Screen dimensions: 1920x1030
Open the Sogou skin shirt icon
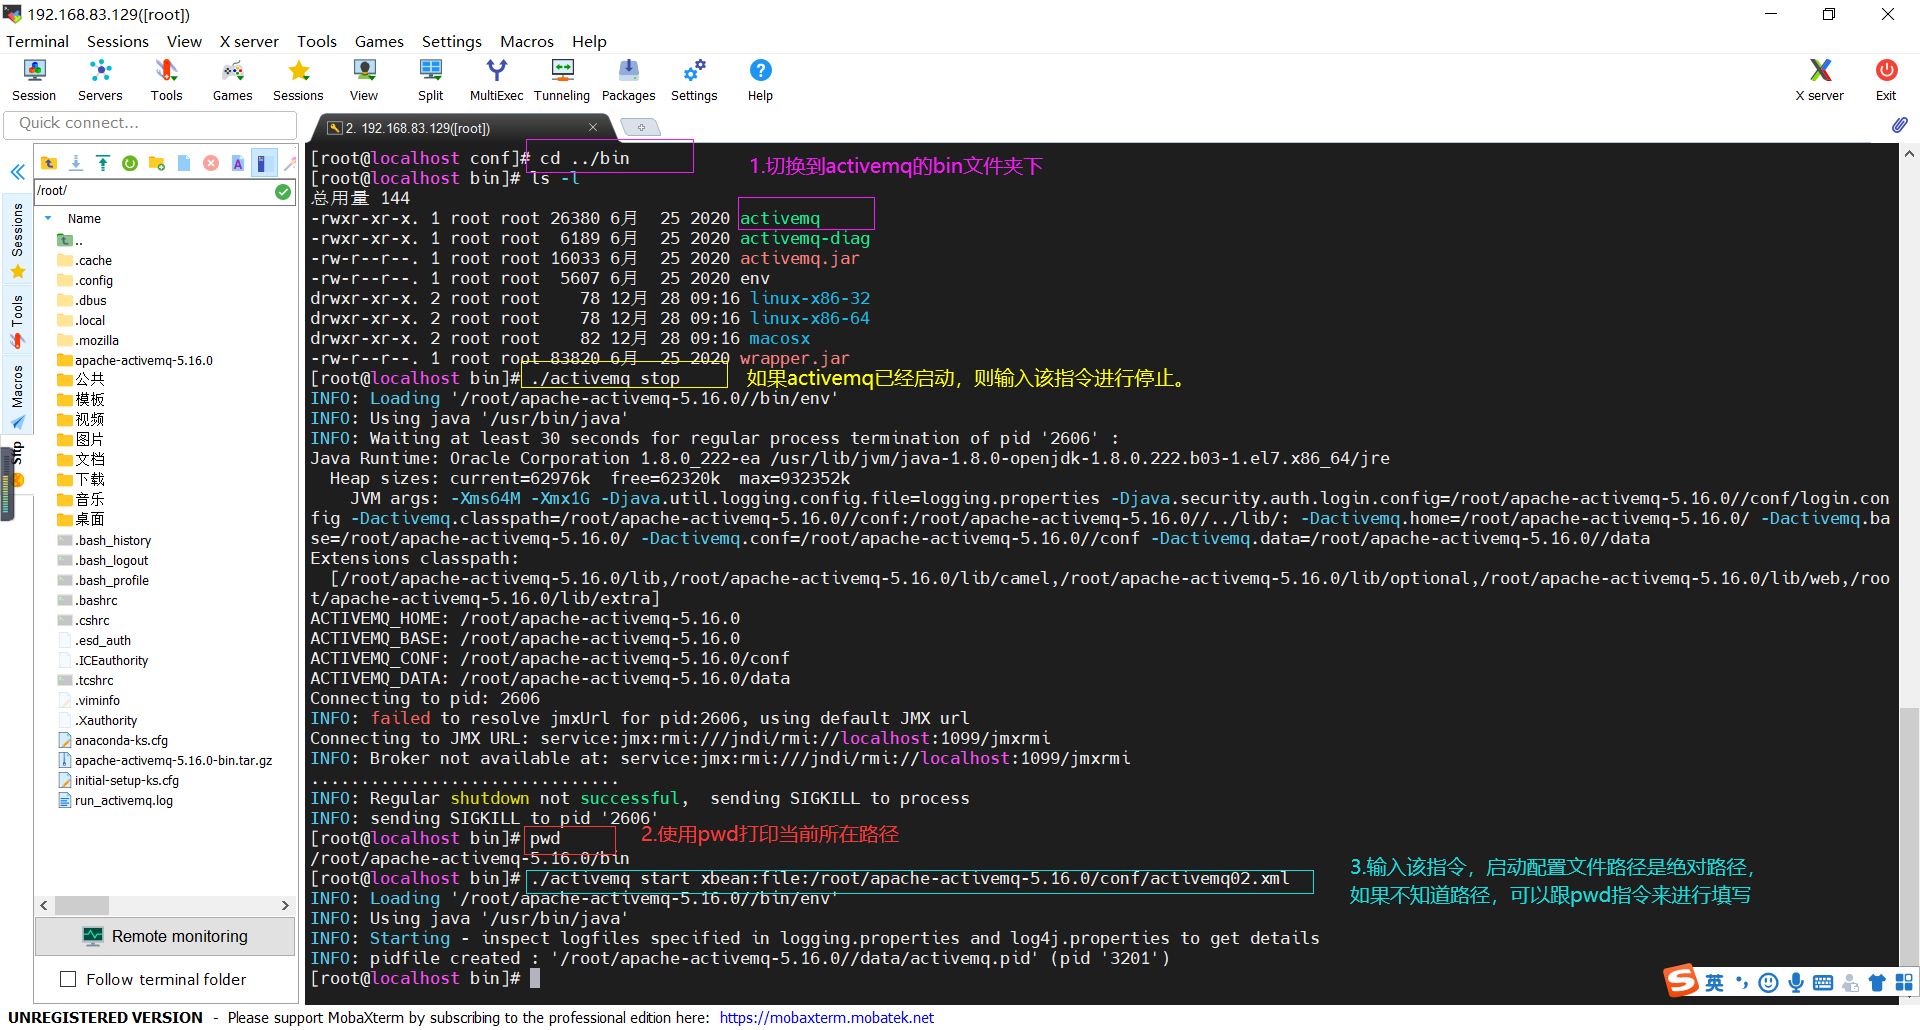coord(1877,983)
